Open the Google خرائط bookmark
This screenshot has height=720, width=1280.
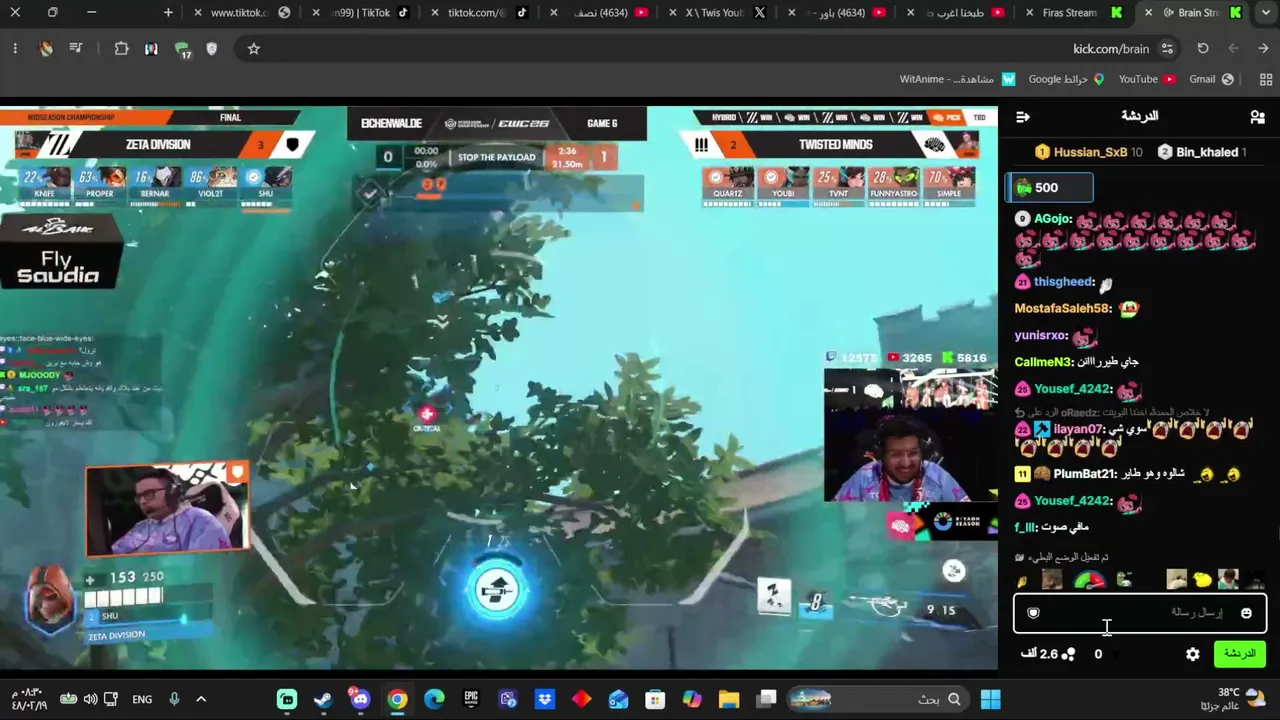[1066, 80]
